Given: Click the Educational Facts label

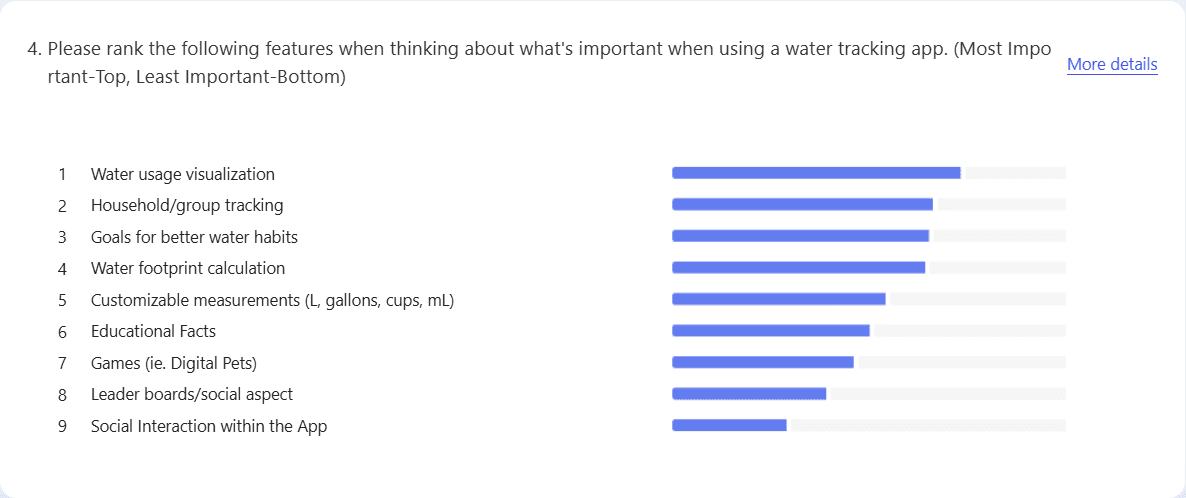Looking at the screenshot, I should [154, 331].
